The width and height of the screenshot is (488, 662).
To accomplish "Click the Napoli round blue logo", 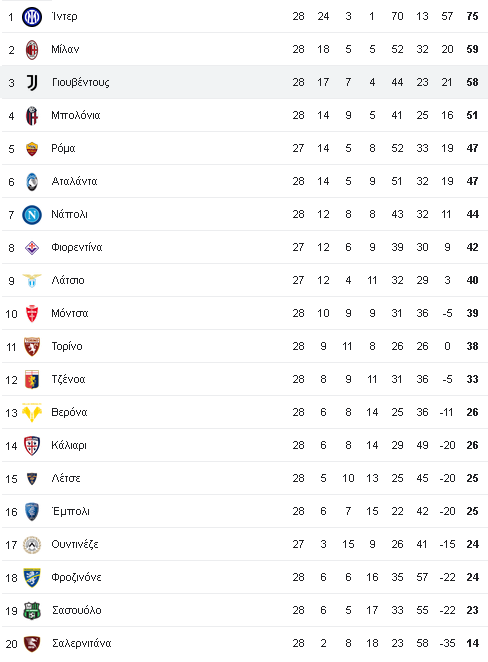I will coord(32,215).
